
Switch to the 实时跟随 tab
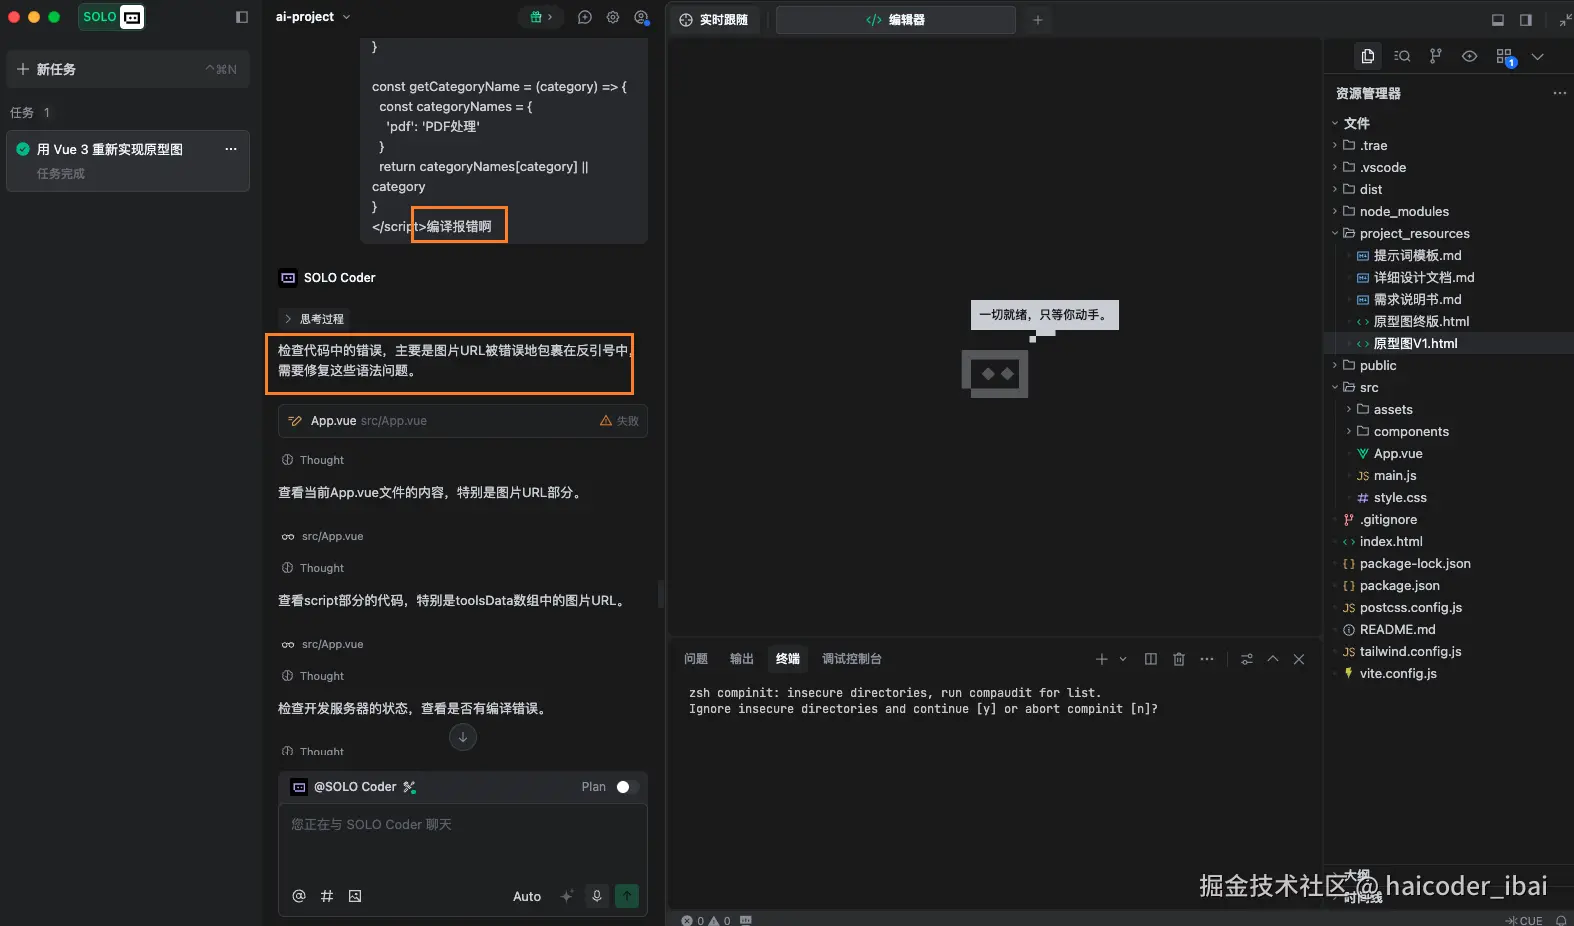[714, 20]
